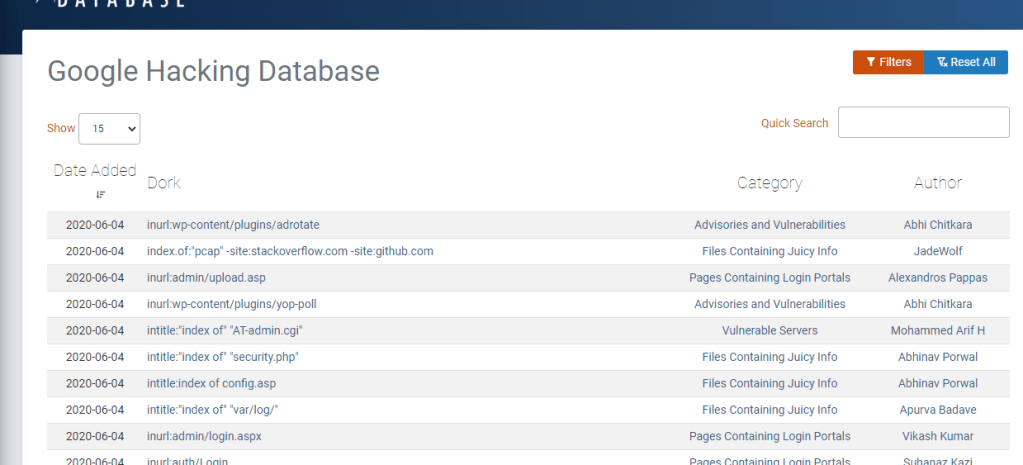
Task: Click the Vulnerable Servers category link
Action: click(769, 331)
